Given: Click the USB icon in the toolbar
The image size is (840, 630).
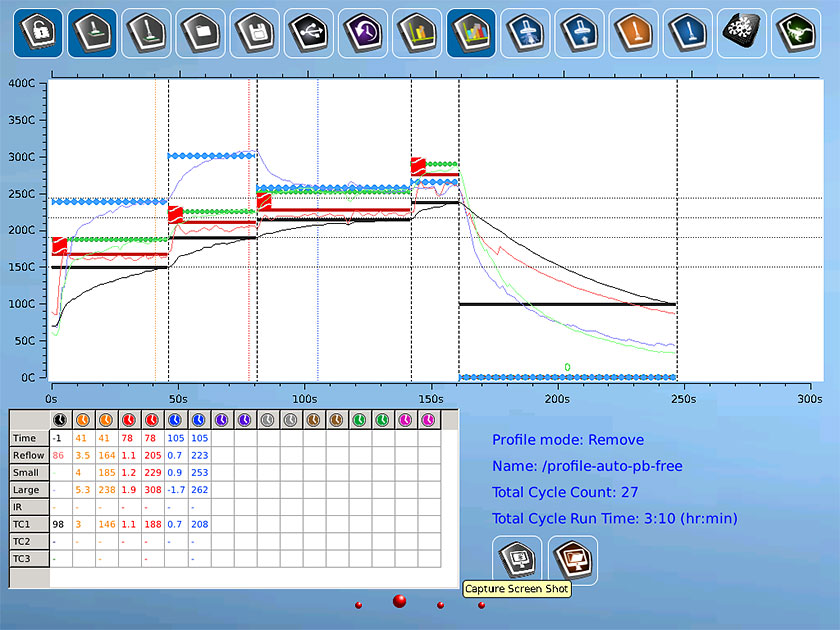Looking at the screenshot, I should (309, 33).
